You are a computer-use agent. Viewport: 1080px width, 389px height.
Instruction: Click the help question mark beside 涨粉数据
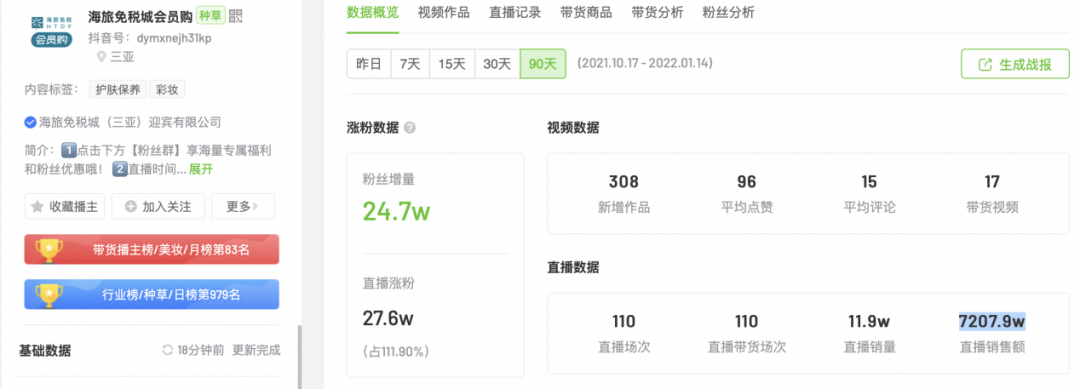coord(410,128)
